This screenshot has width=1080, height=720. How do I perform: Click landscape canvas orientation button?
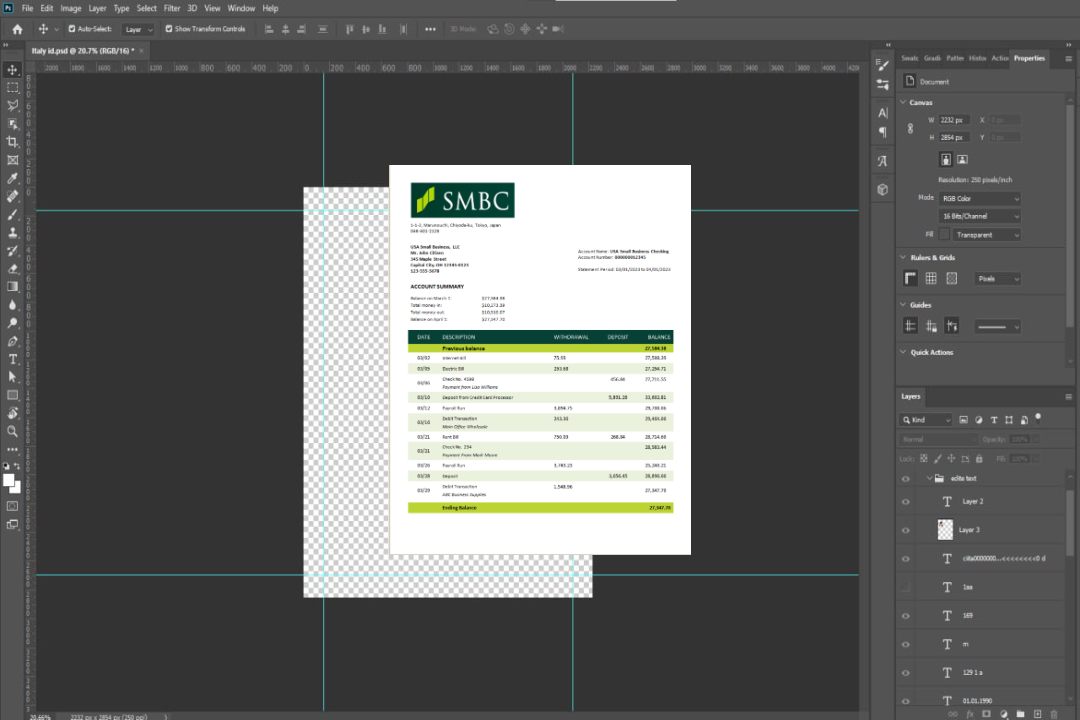pos(962,160)
